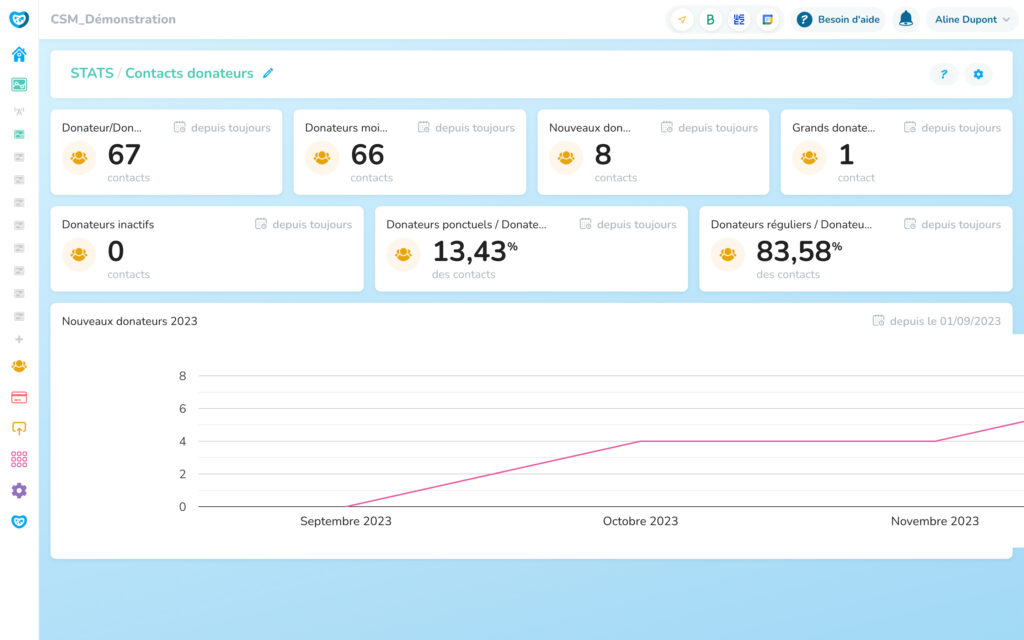
Task: Open the dashboard settings gear button
Action: pyautogui.click(x=978, y=74)
